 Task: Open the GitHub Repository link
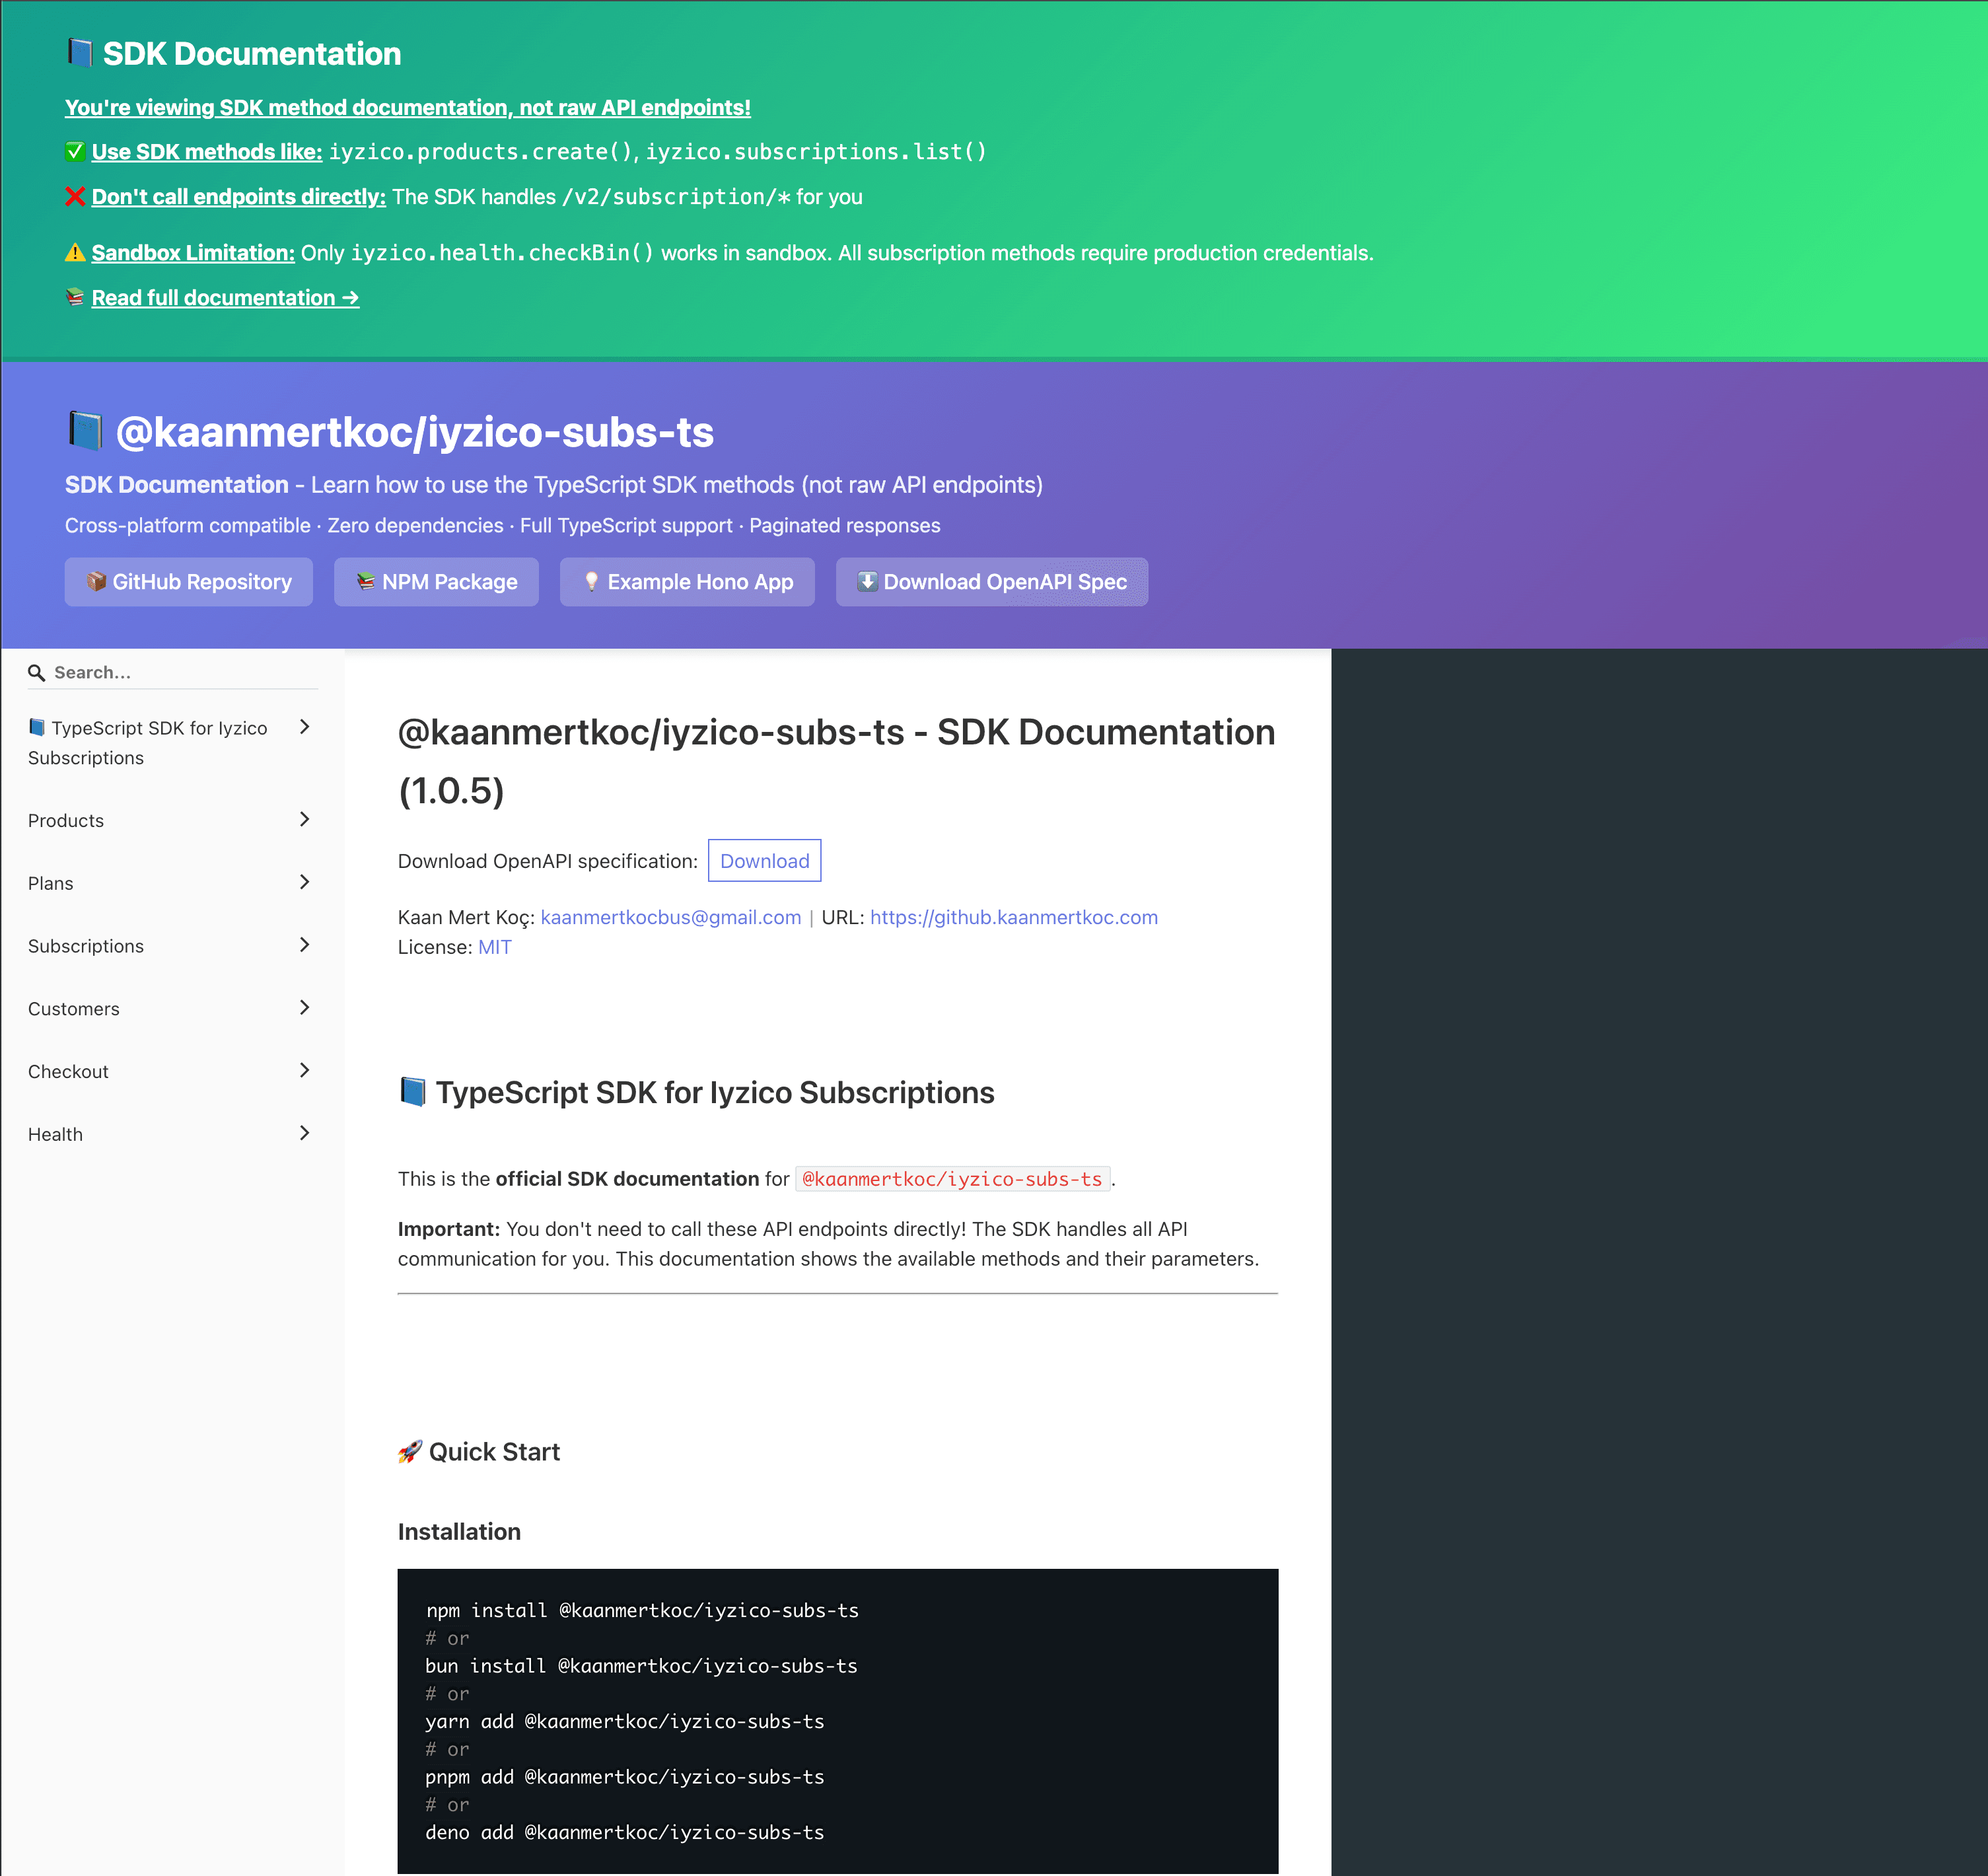188,581
